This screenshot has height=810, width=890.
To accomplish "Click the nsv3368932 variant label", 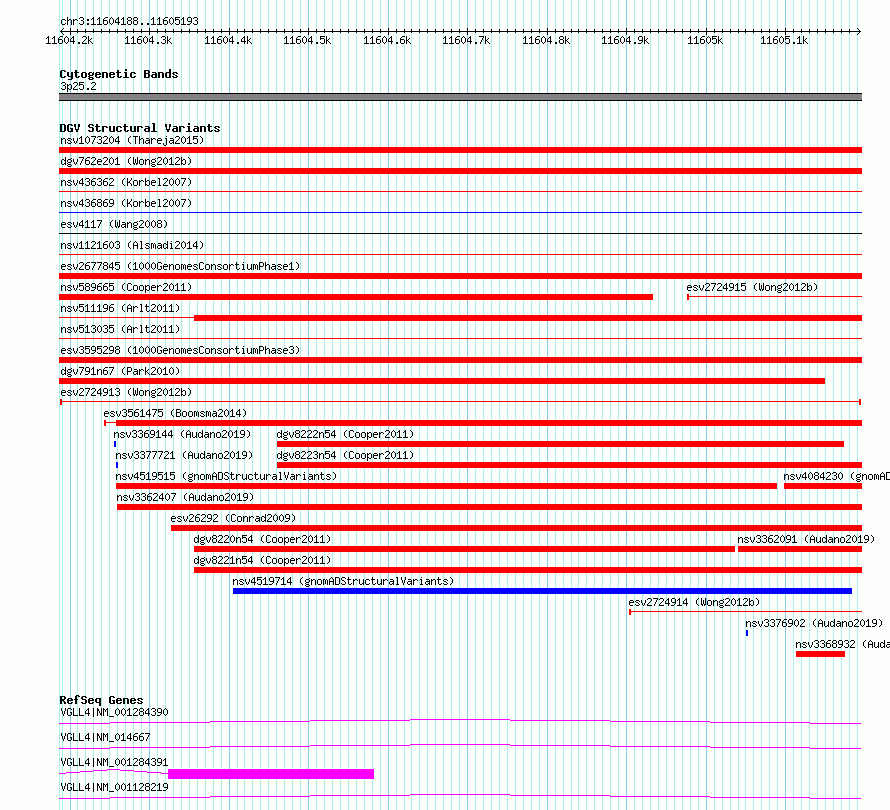I will pyautogui.click(x=842, y=644).
